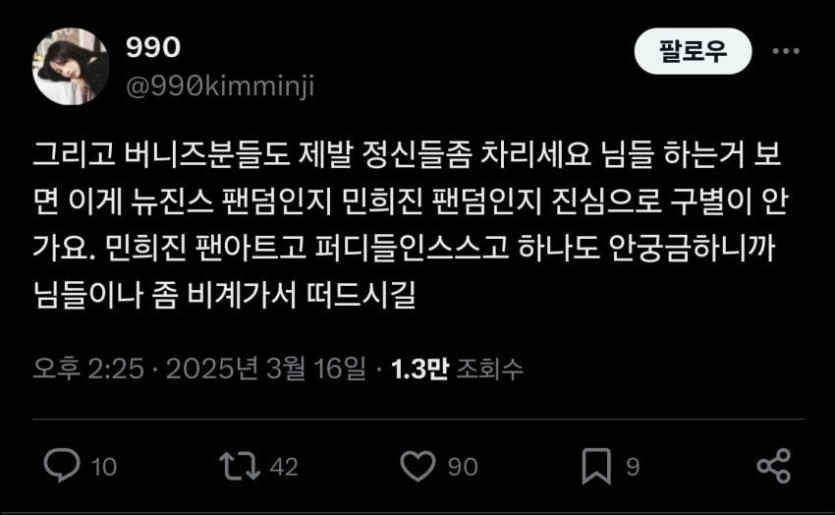Open the @990kimminji handle link
The image size is (835, 515).
point(220,86)
